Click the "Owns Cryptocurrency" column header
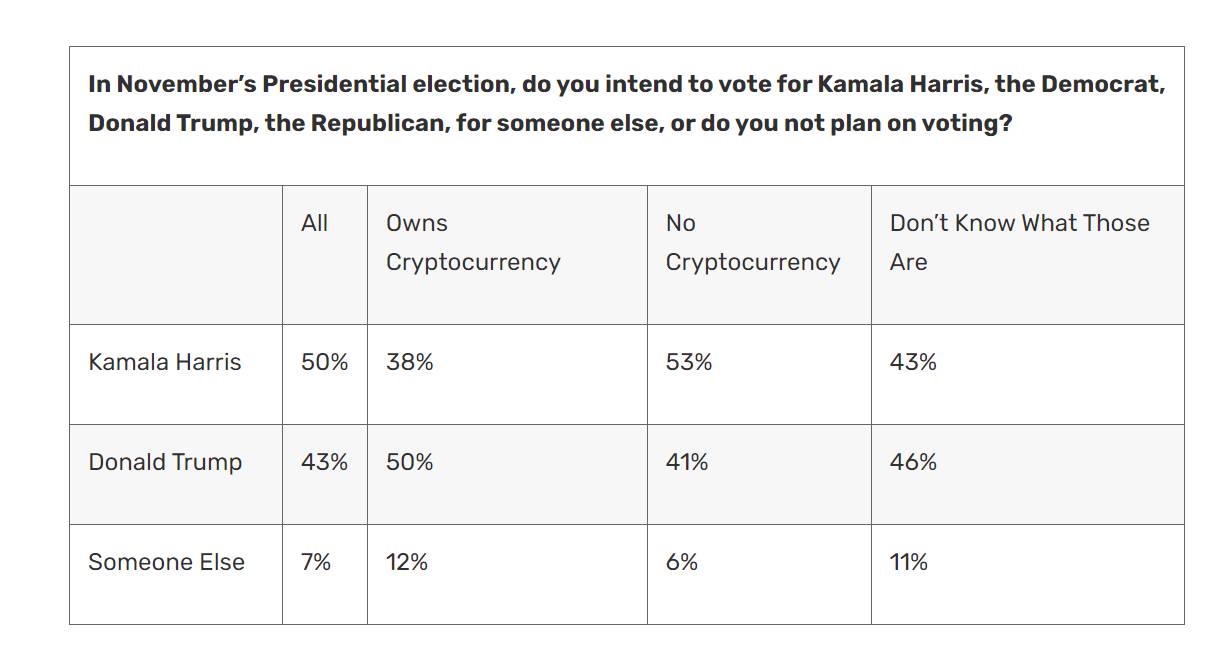1230x672 pixels. coord(473,242)
